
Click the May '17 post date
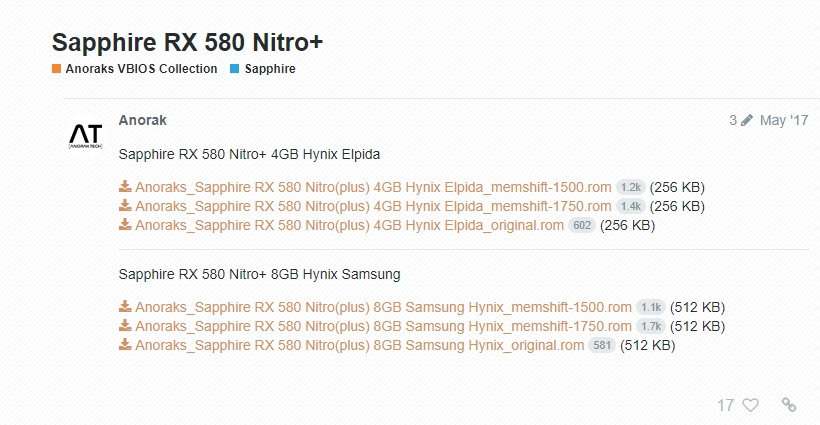784,120
